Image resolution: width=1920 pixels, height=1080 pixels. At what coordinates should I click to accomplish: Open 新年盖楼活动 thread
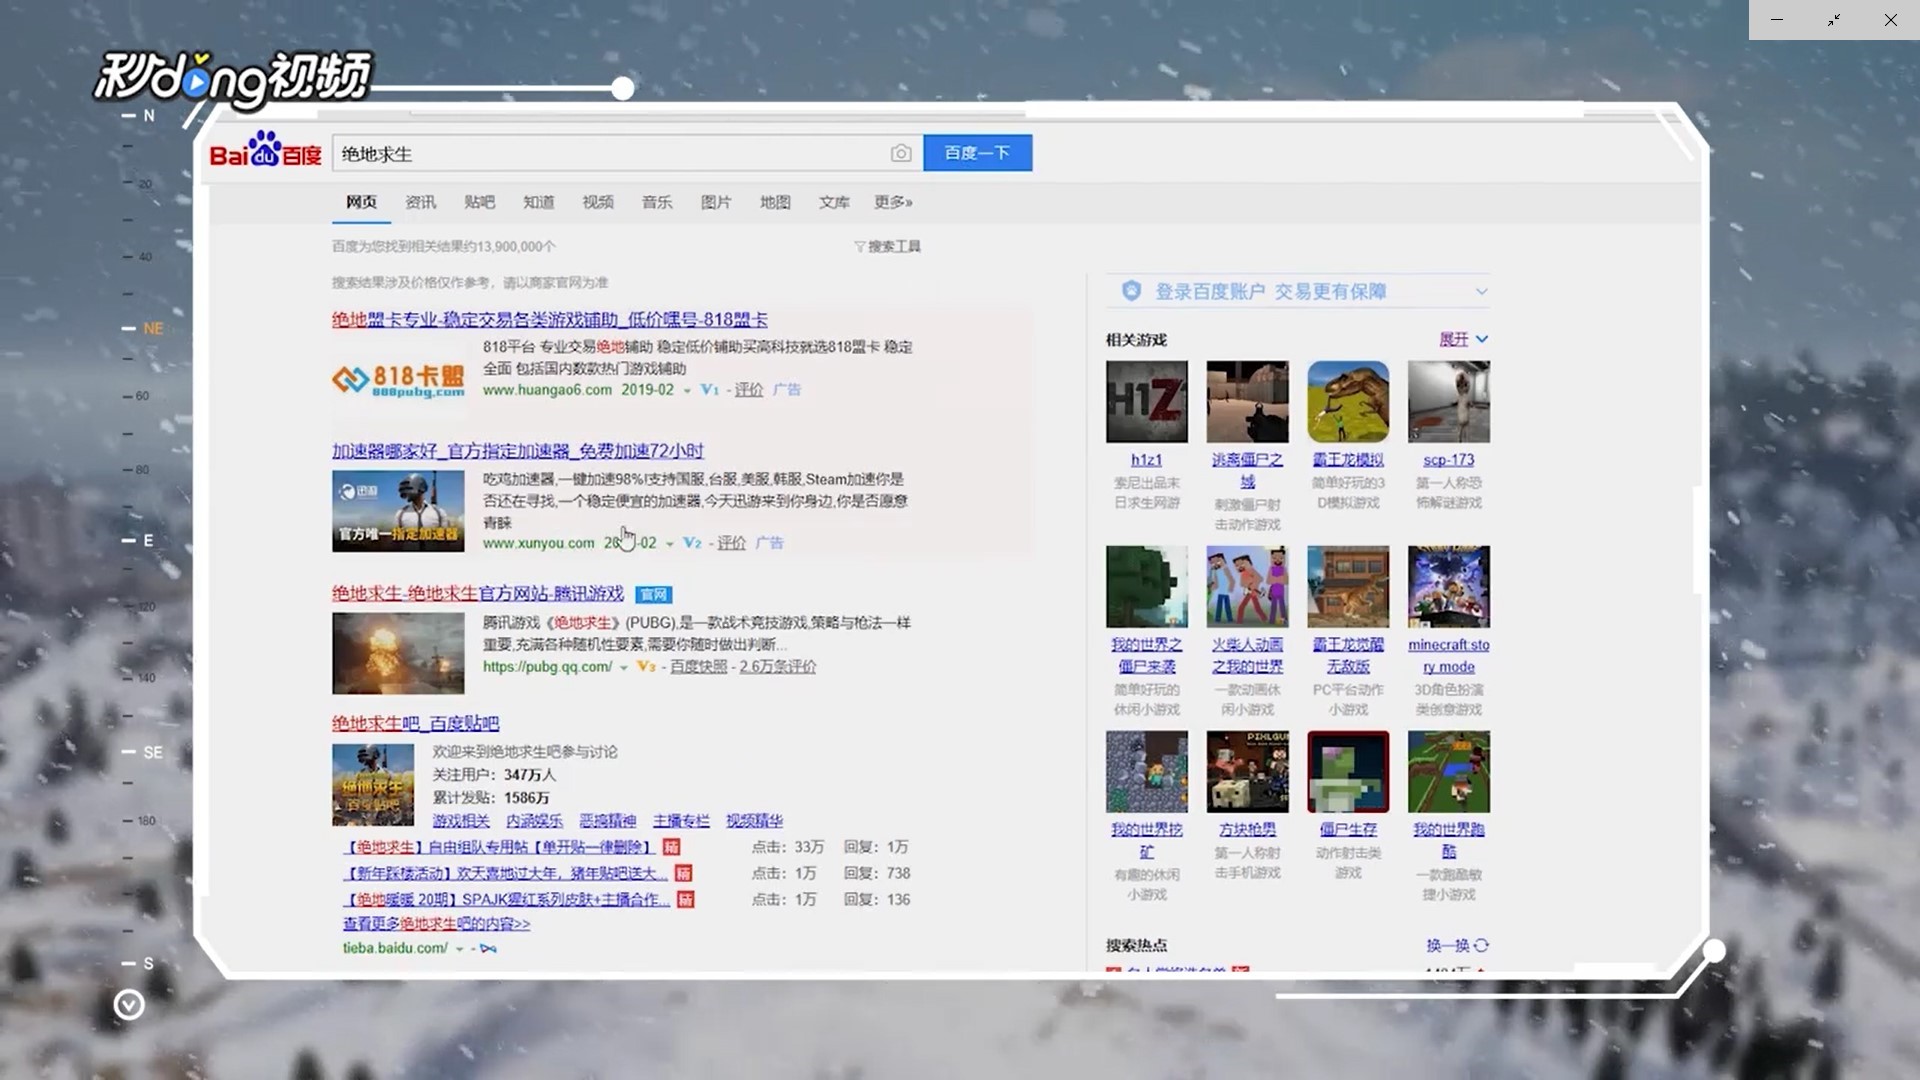click(504, 873)
